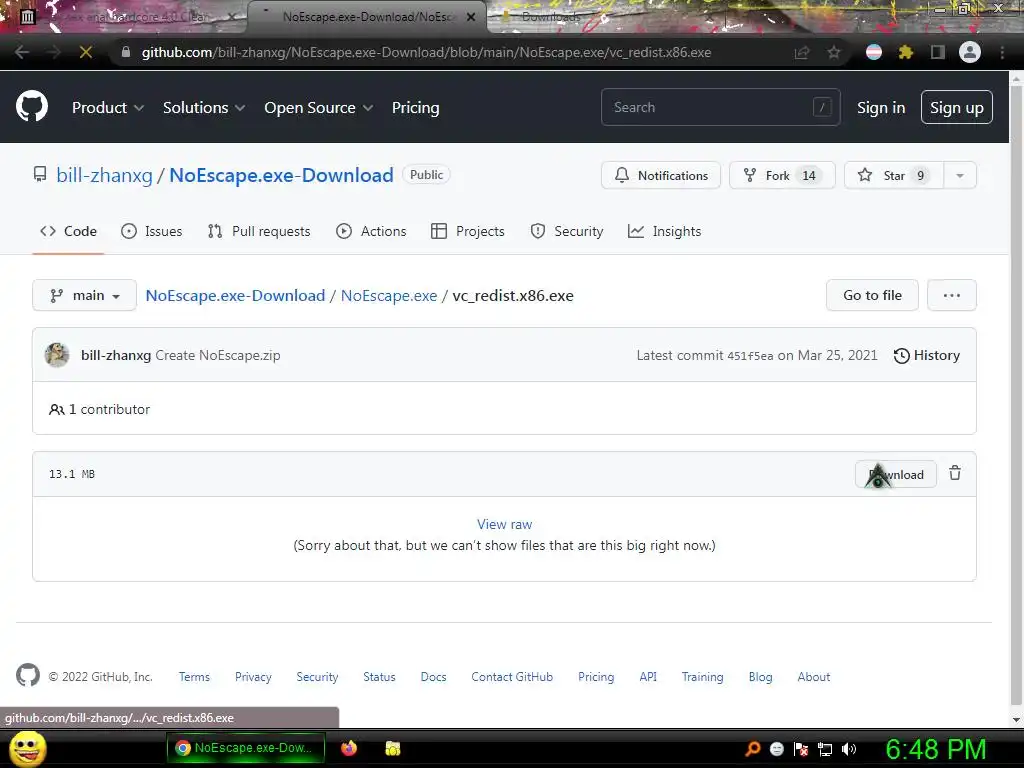Click the Sign in link
Viewport: 1024px width, 768px height.
[x=881, y=108]
